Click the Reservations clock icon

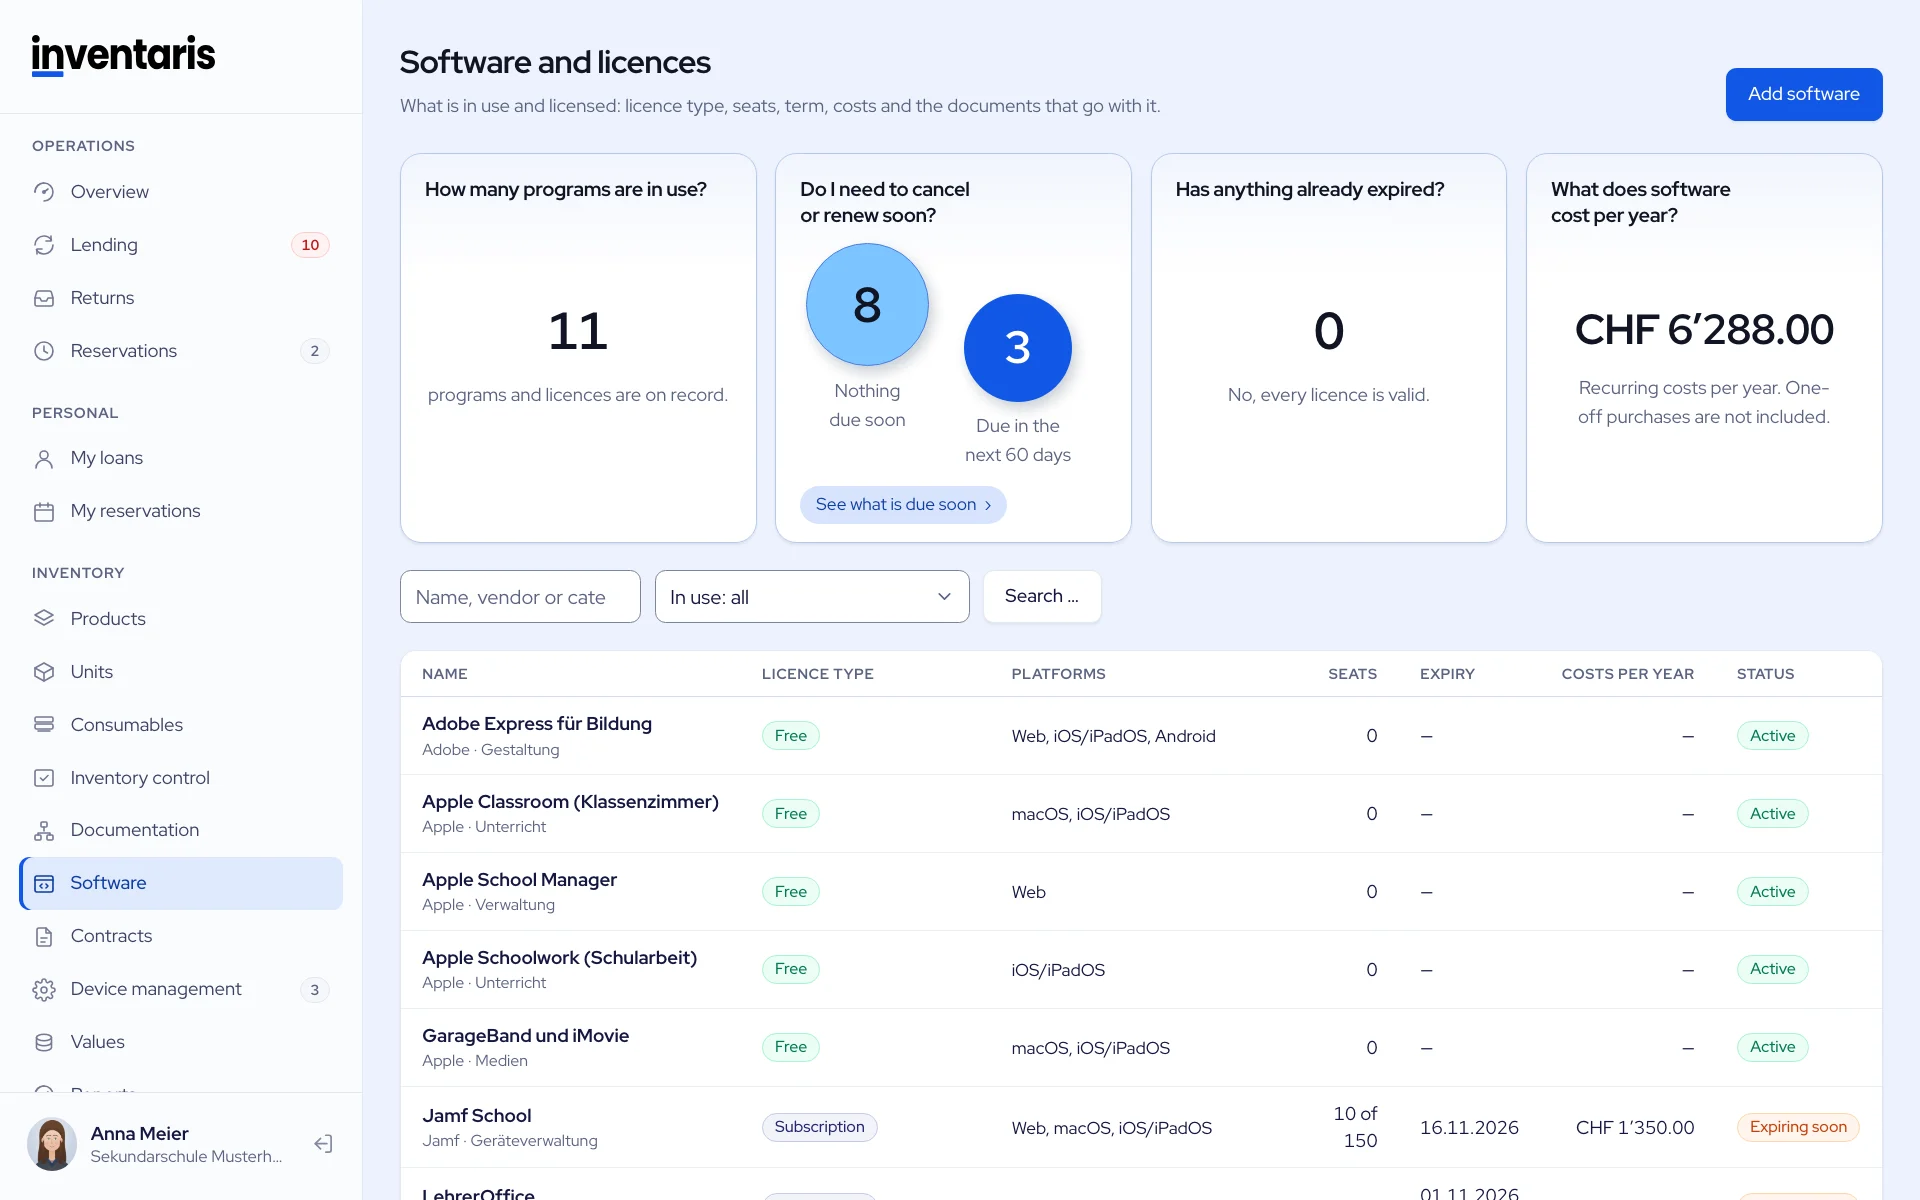(x=44, y=351)
